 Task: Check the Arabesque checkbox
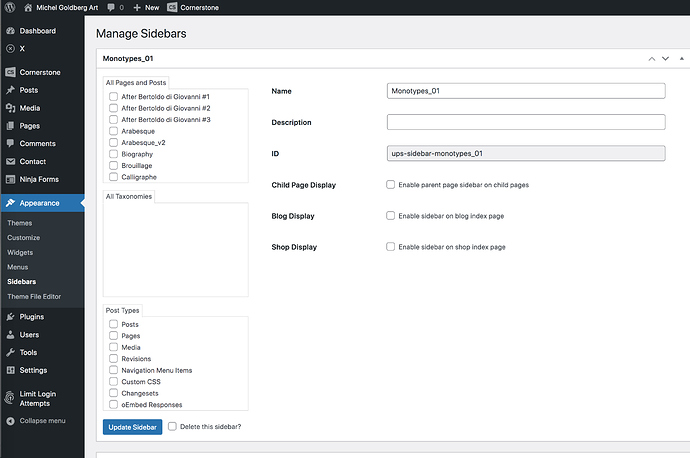113,131
